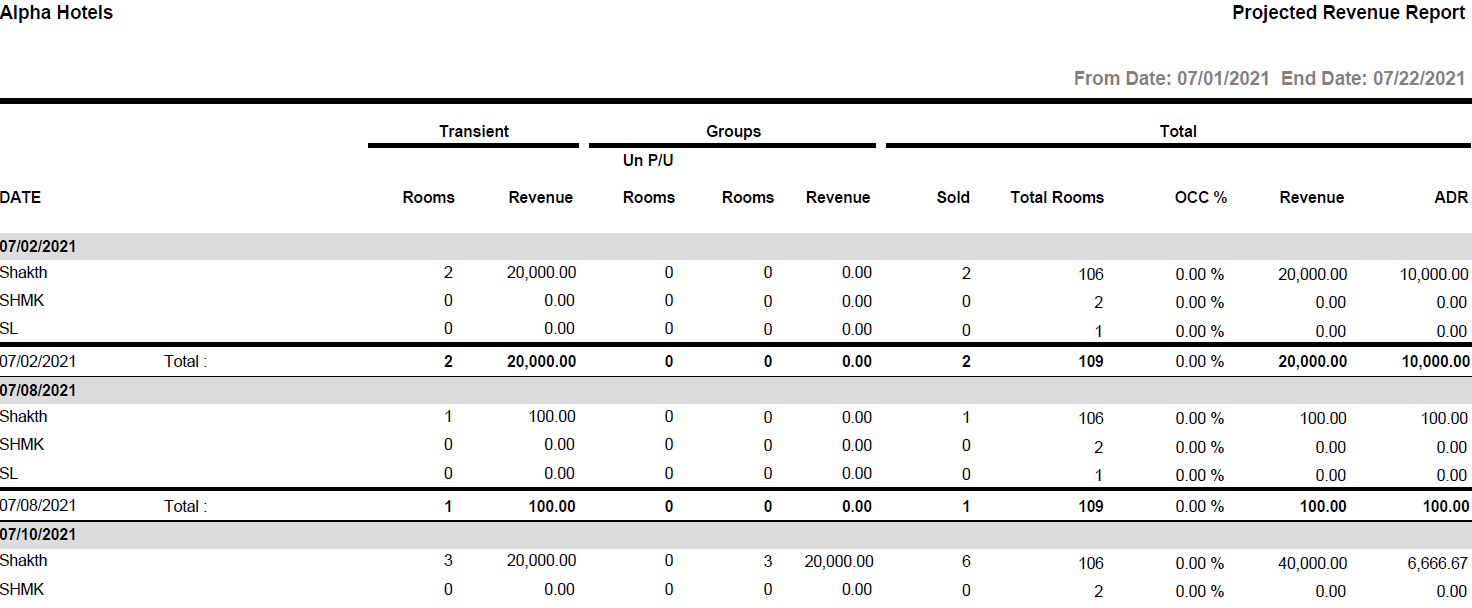Click the OCC % column header

pyautogui.click(x=1200, y=197)
